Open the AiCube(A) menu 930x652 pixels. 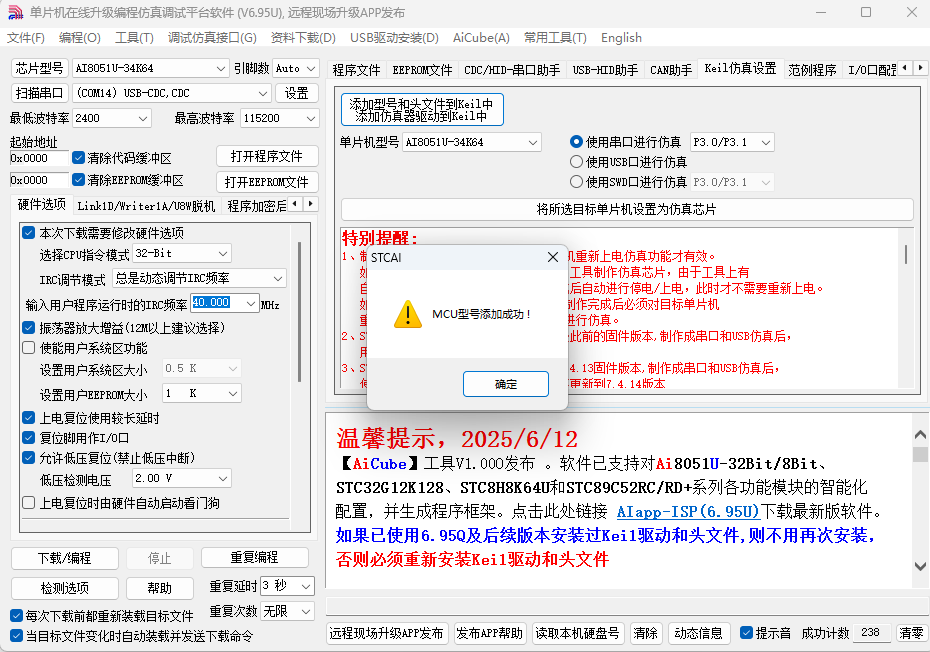coord(481,38)
